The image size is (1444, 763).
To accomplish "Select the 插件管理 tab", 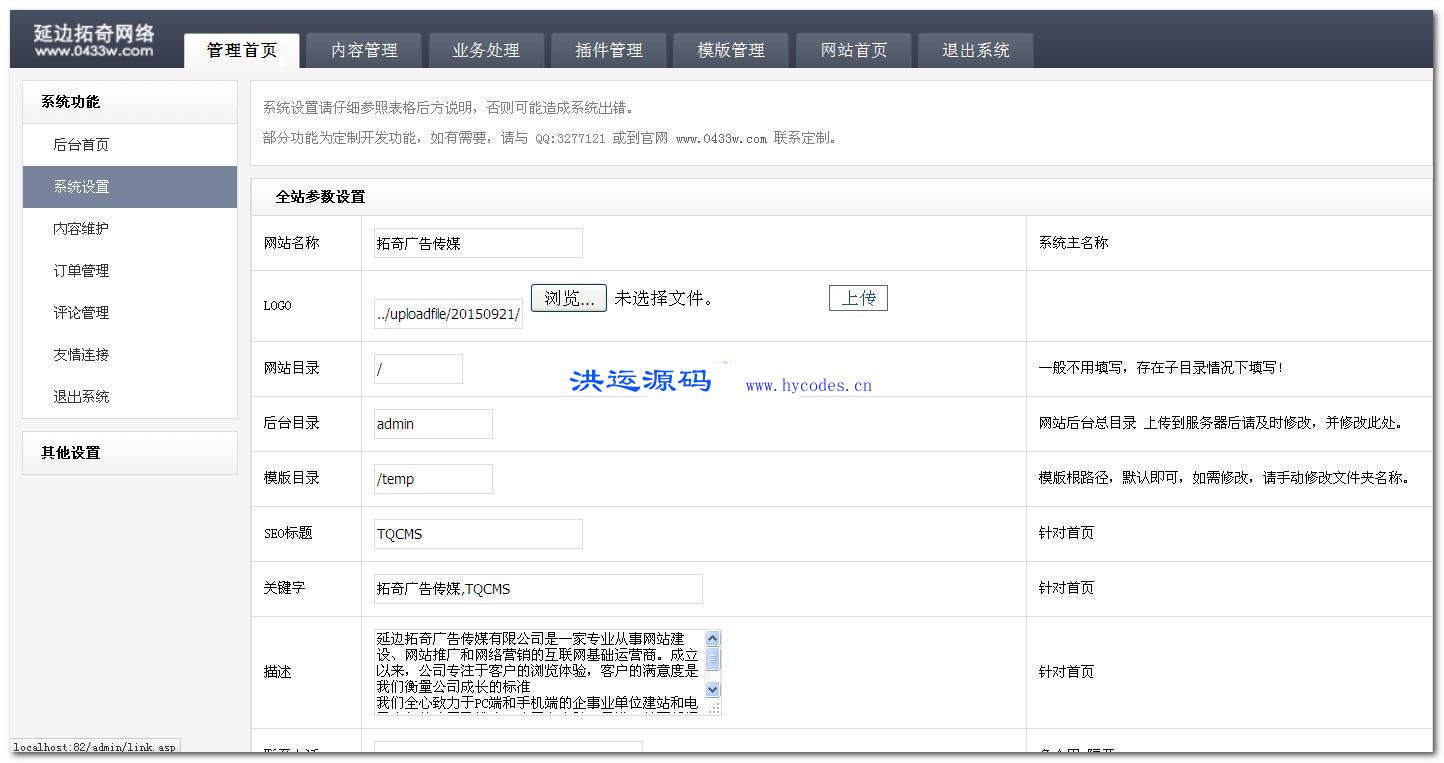I will (608, 51).
